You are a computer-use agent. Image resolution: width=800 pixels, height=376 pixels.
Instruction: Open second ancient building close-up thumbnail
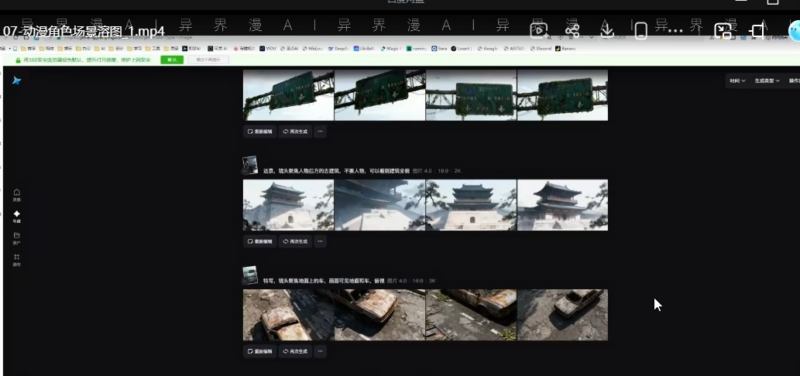pyautogui.click(x=380, y=205)
